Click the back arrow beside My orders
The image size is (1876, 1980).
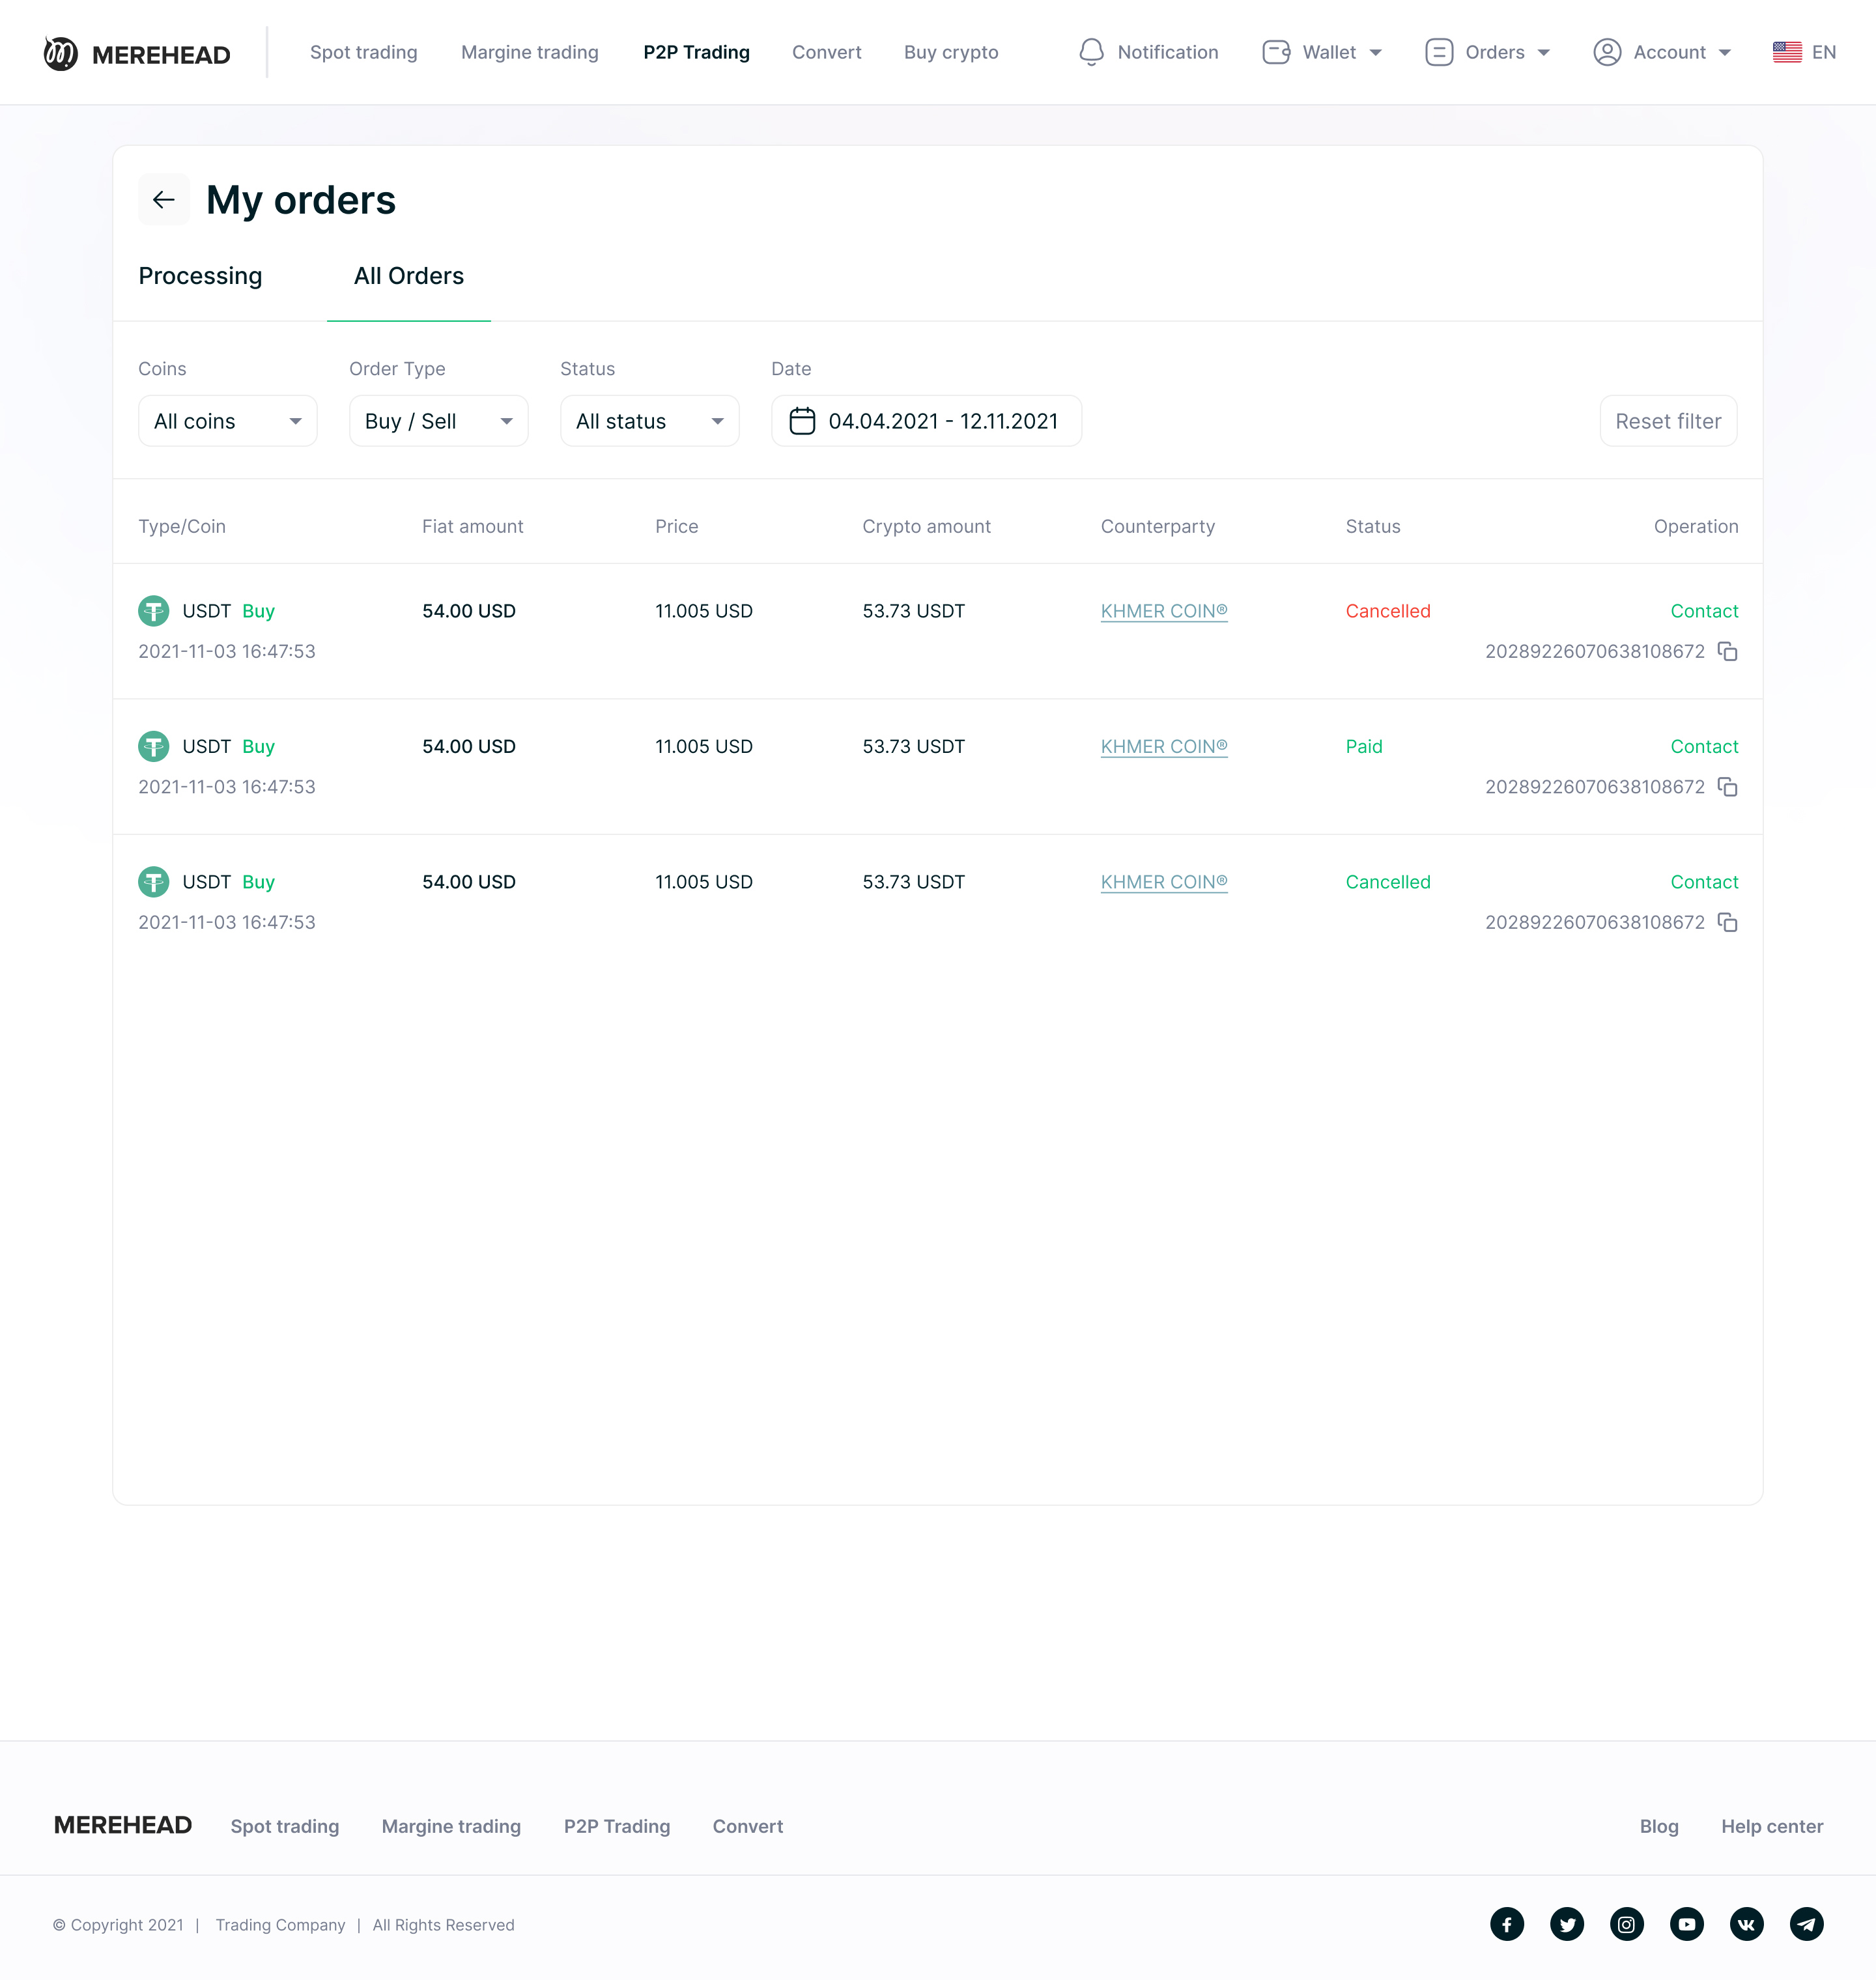[164, 200]
